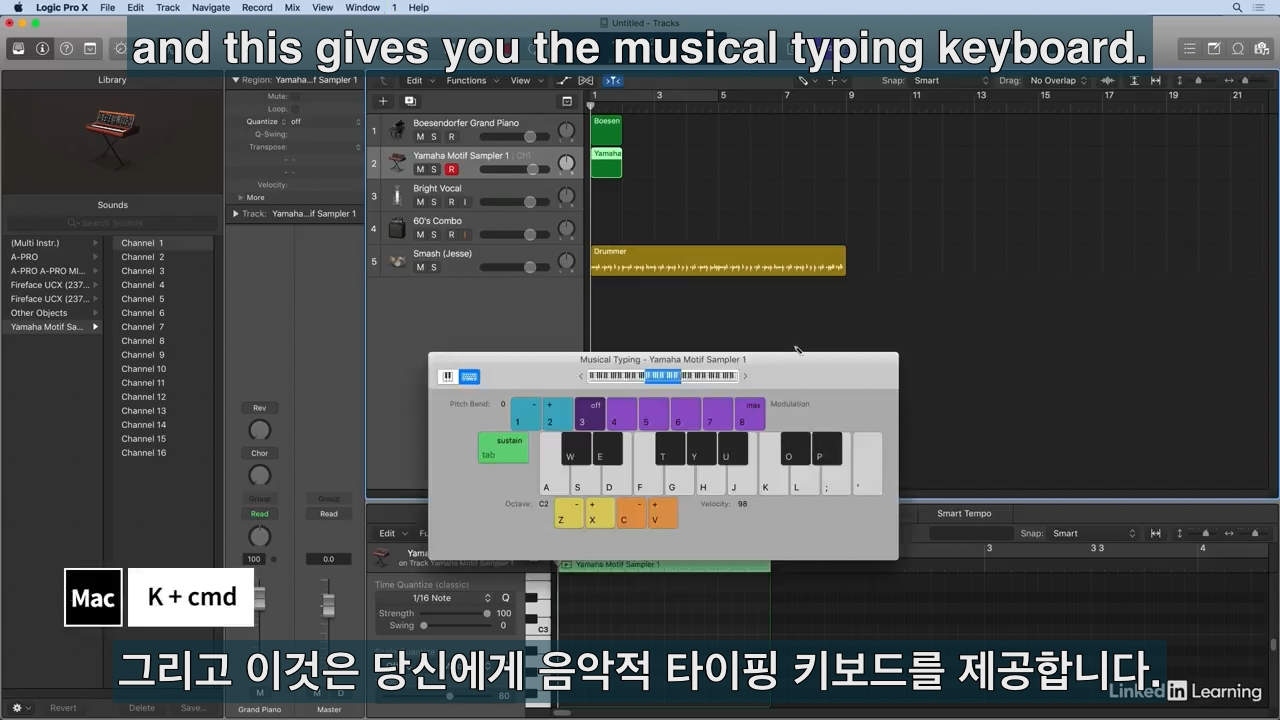
Task: Toggle the Toolbar icon in control bar
Action: (x=90, y=48)
